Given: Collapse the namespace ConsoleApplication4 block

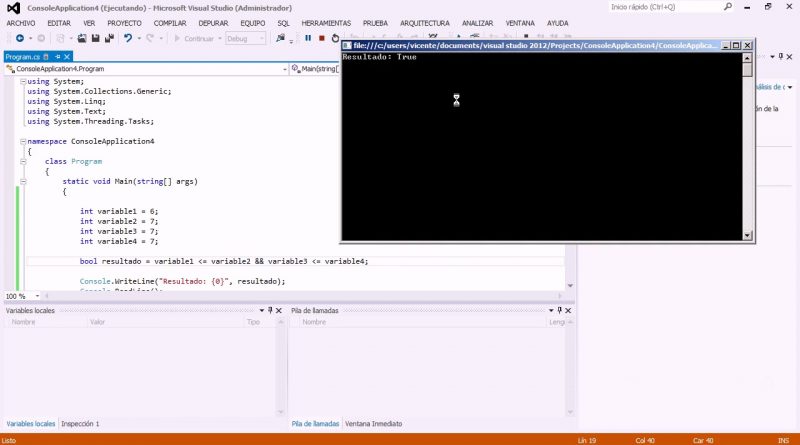Looking at the screenshot, I should coord(23,141).
